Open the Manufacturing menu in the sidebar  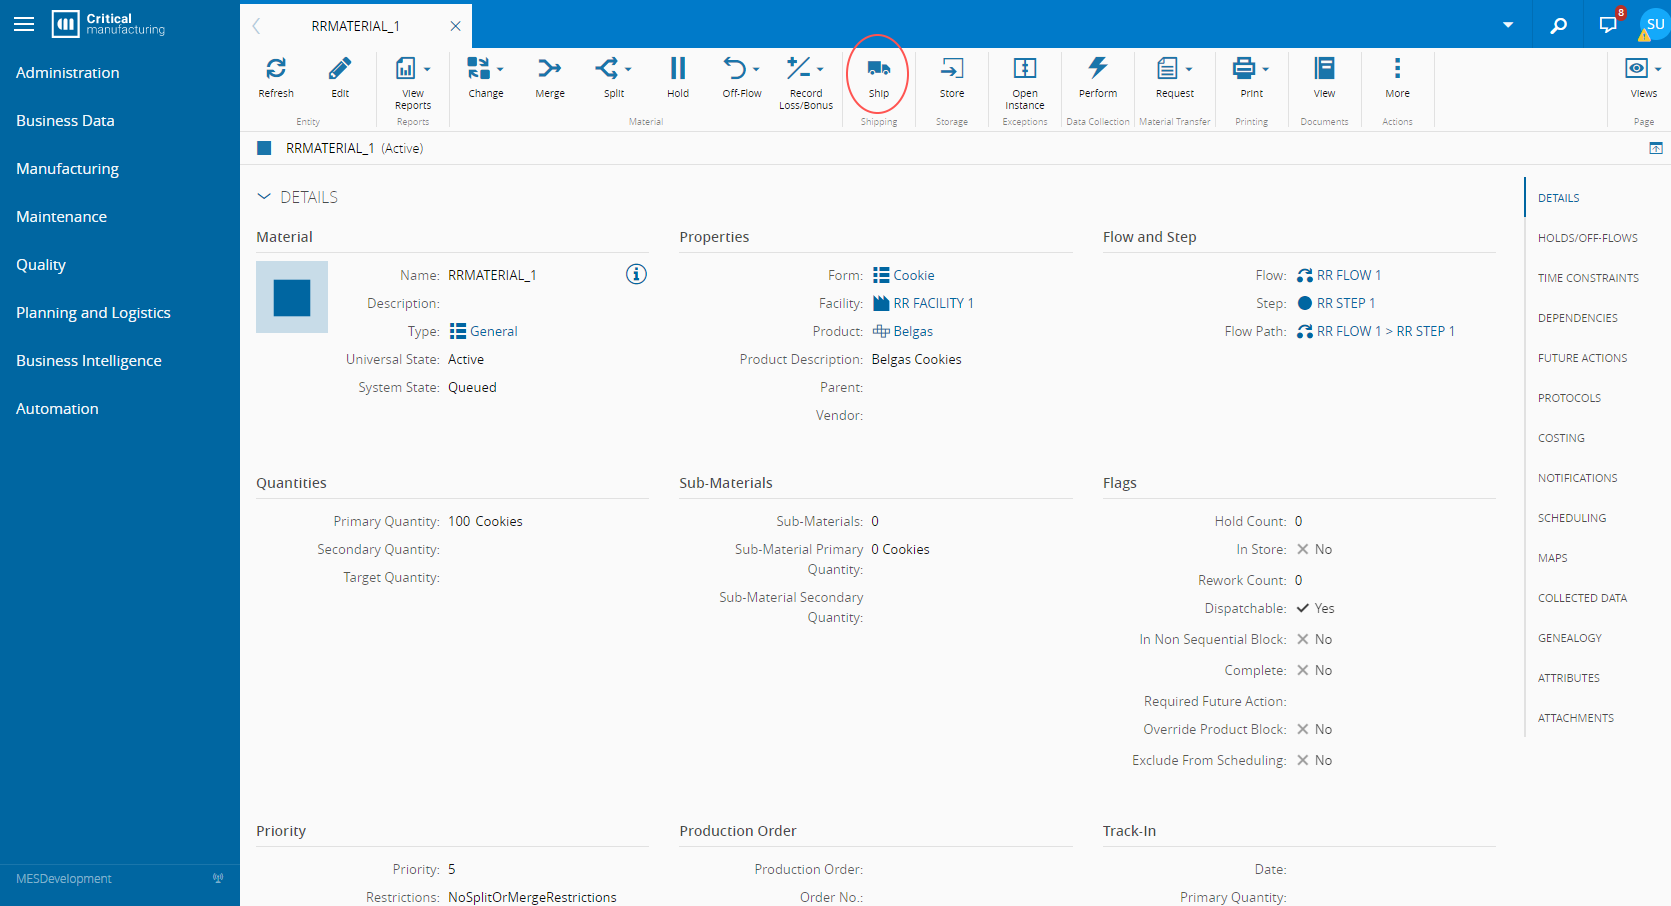click(x=67, y=169)
